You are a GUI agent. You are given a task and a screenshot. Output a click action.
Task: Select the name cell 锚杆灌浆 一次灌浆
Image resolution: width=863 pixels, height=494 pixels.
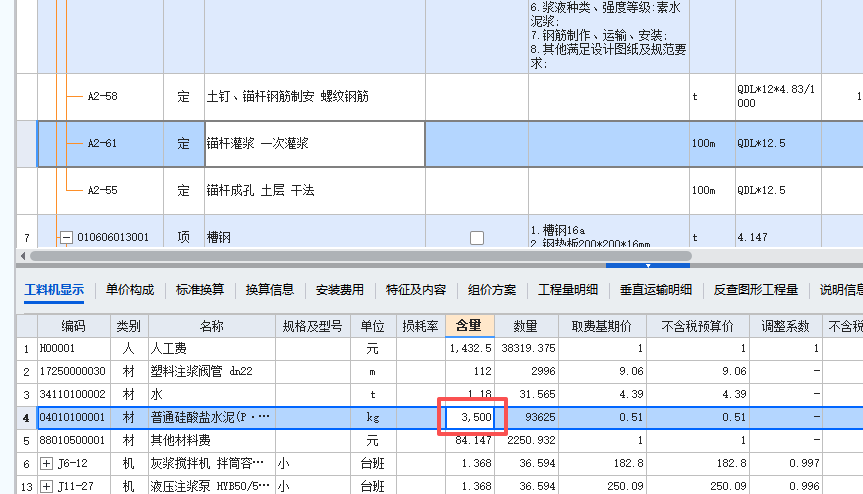point(314,144)
